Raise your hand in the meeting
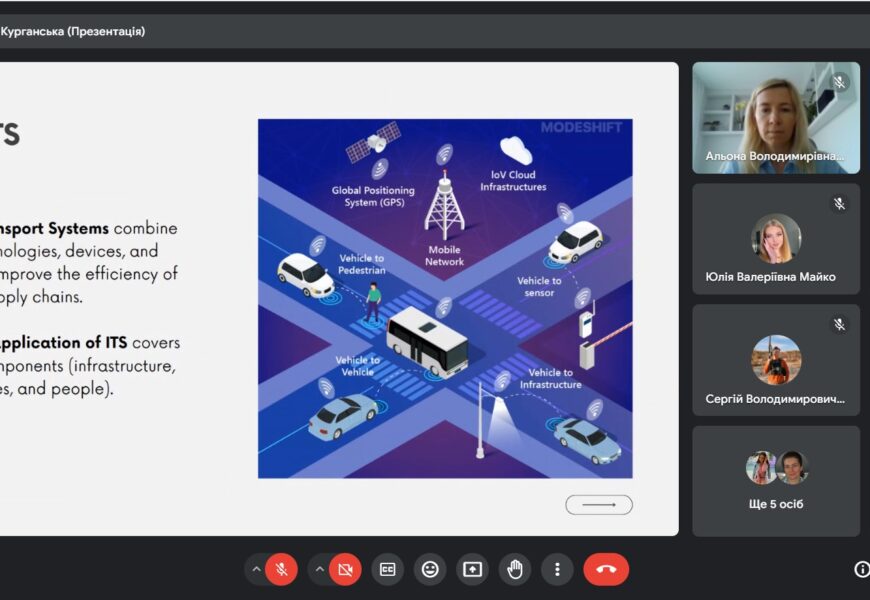This screenshot has width=870, height=600. click(x=515, y=569)
